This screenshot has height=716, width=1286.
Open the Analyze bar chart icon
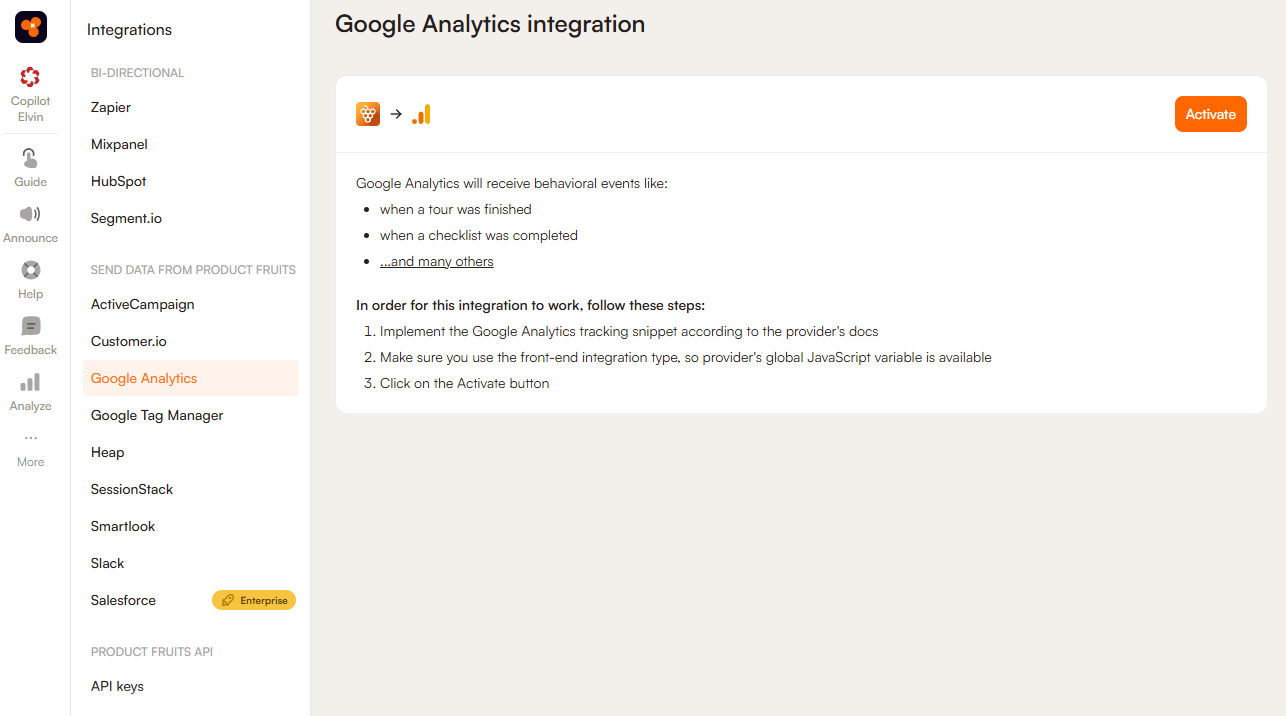(30, 382)
